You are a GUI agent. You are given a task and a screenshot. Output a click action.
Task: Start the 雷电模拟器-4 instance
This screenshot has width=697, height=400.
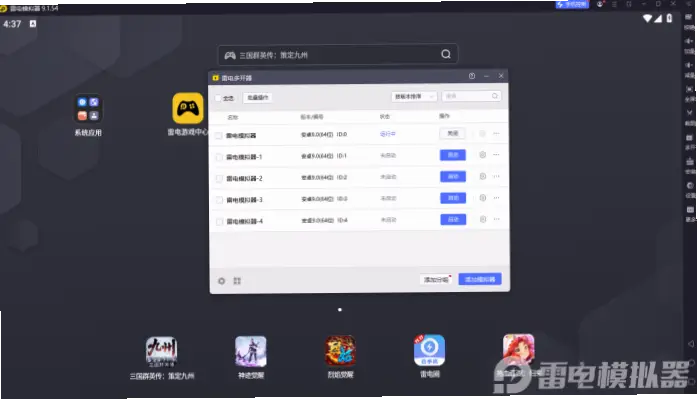point(453,220)
